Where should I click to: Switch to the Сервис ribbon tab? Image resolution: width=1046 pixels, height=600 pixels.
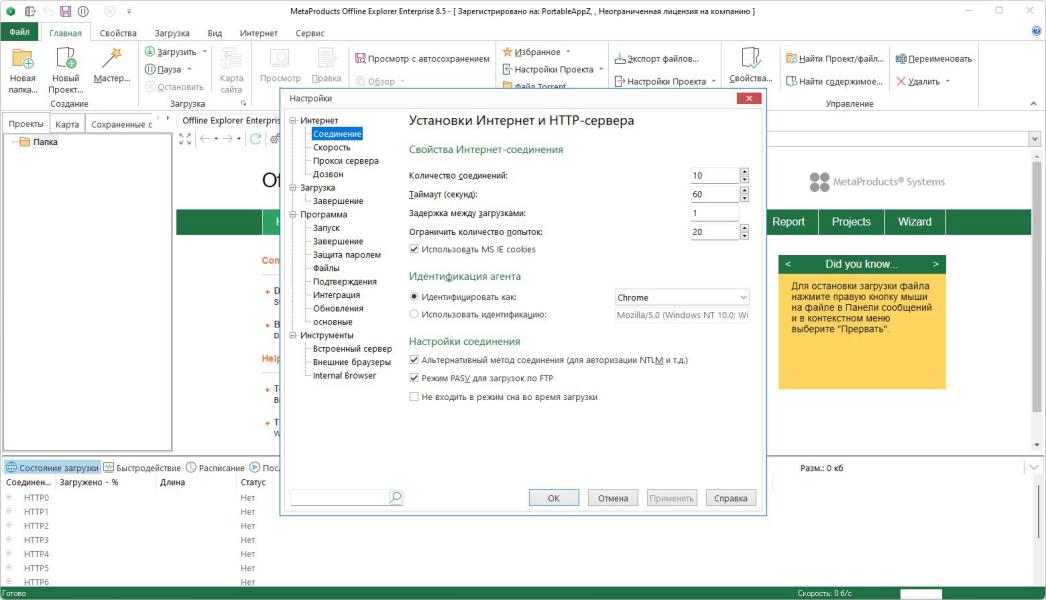[x=310, y=33]
